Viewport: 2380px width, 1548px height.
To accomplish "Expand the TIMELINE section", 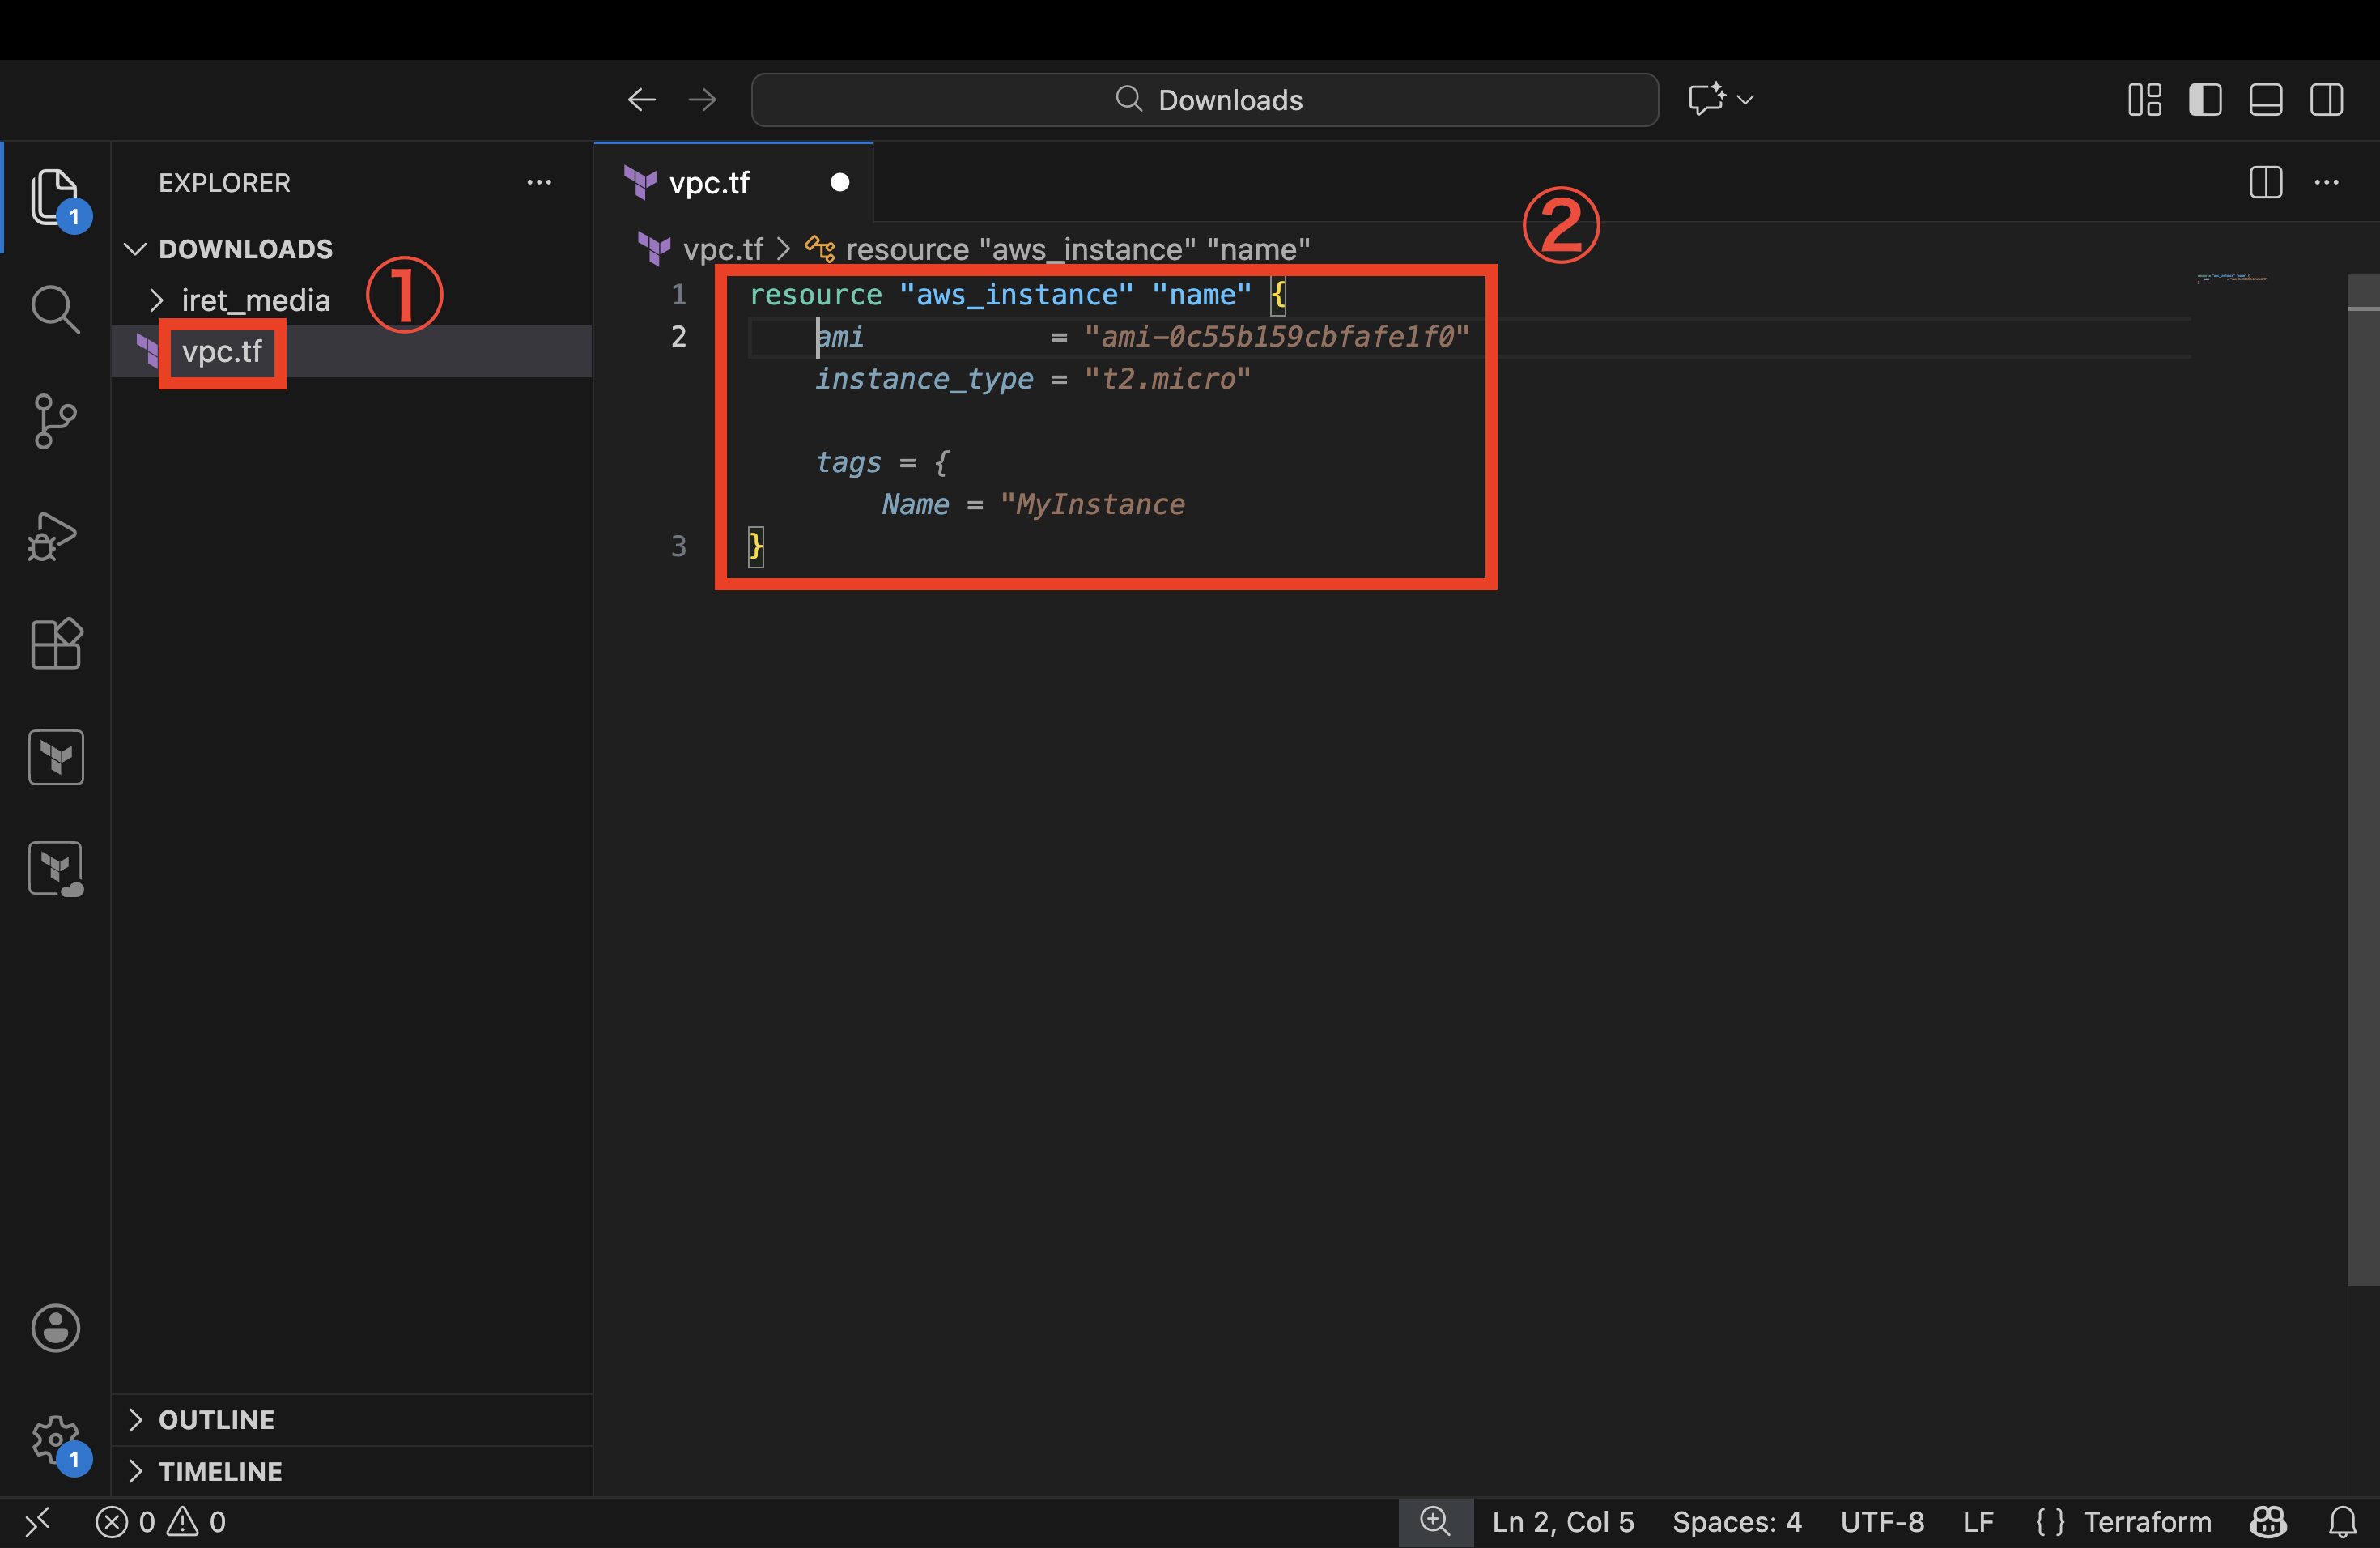I will coord(220,1472).
